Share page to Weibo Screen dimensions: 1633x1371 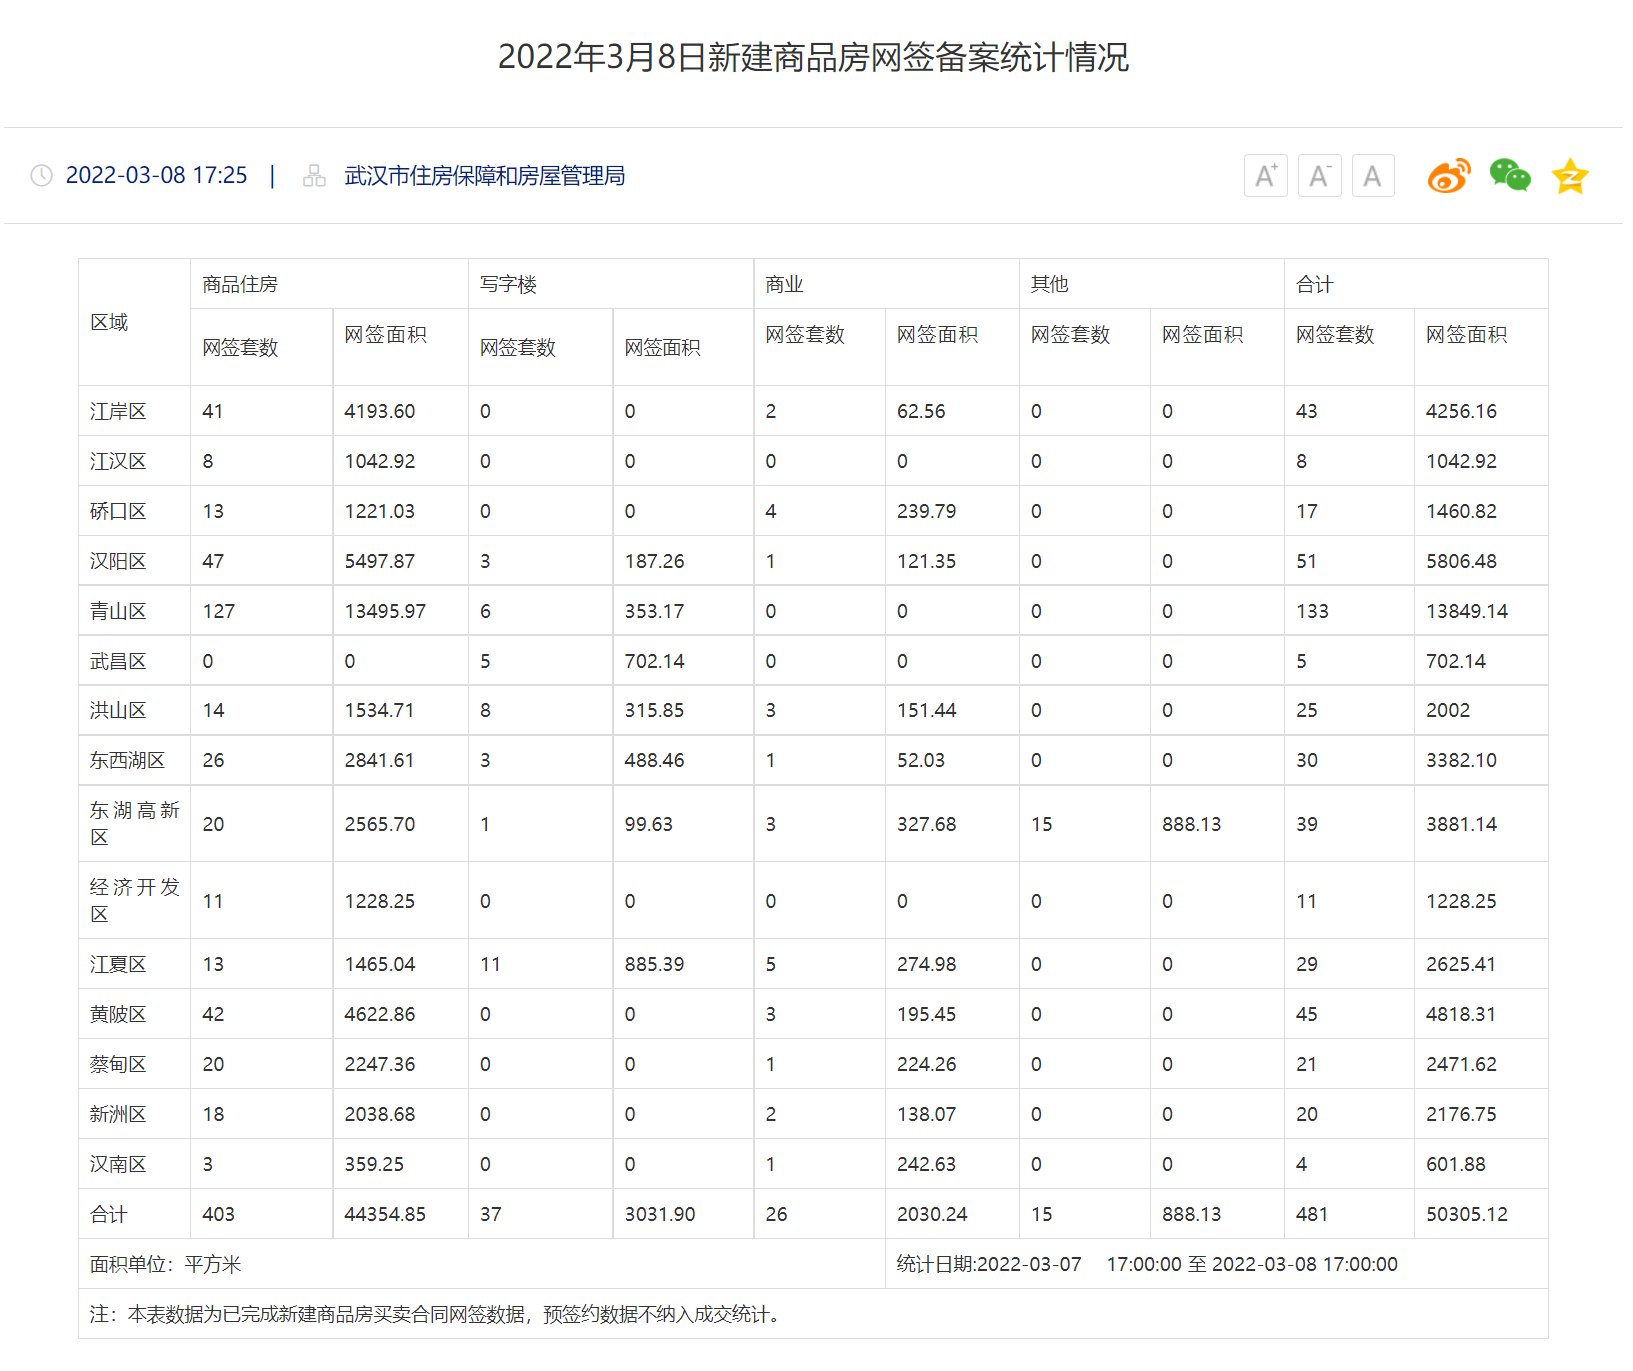pos(1449,176)
